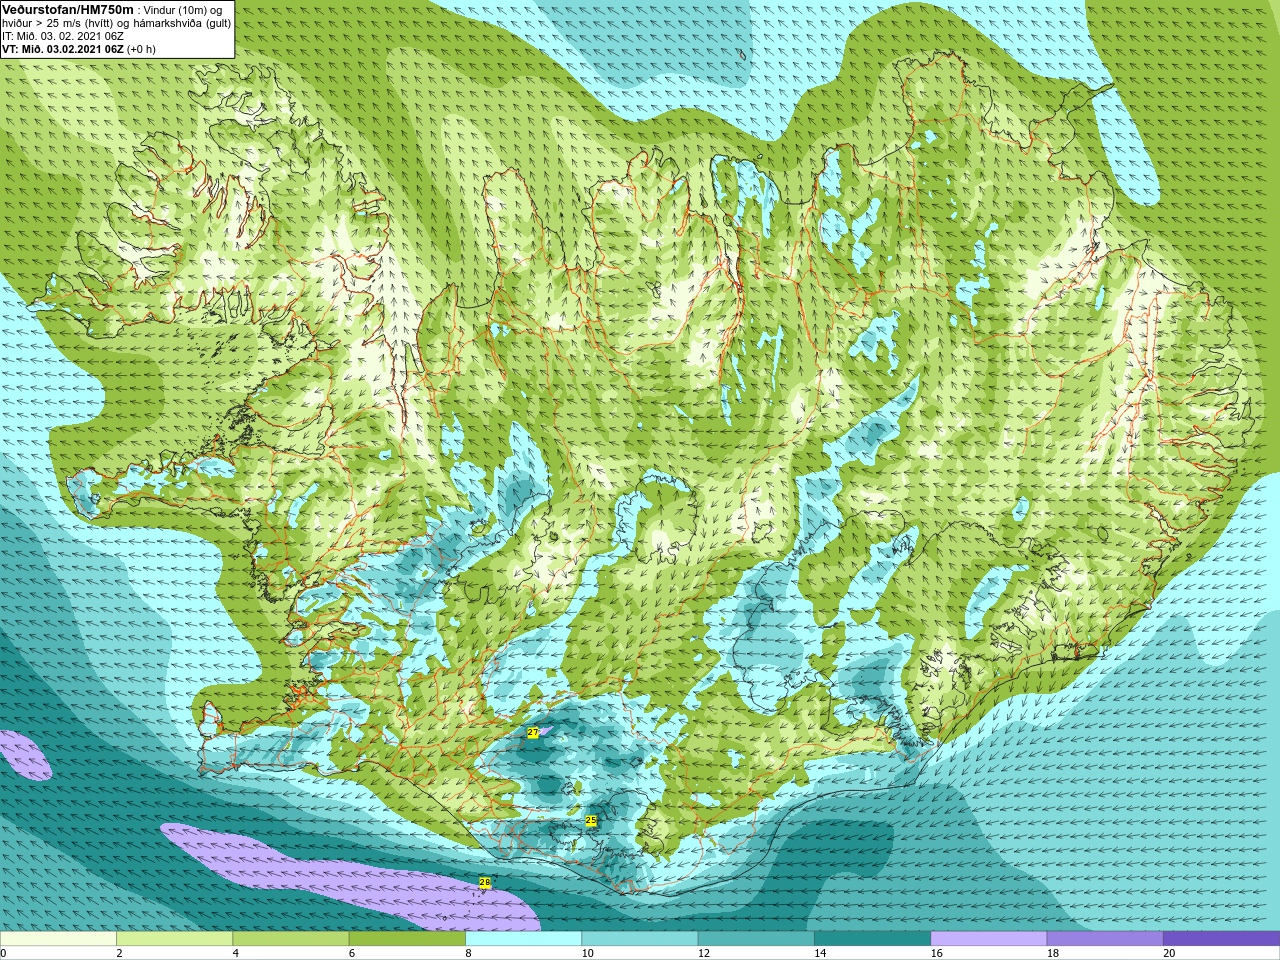Pick the dark teal 14–16 scale swatch
Image resolution: width=1280 pixels, height=960 pixels.
coord(872,939)
